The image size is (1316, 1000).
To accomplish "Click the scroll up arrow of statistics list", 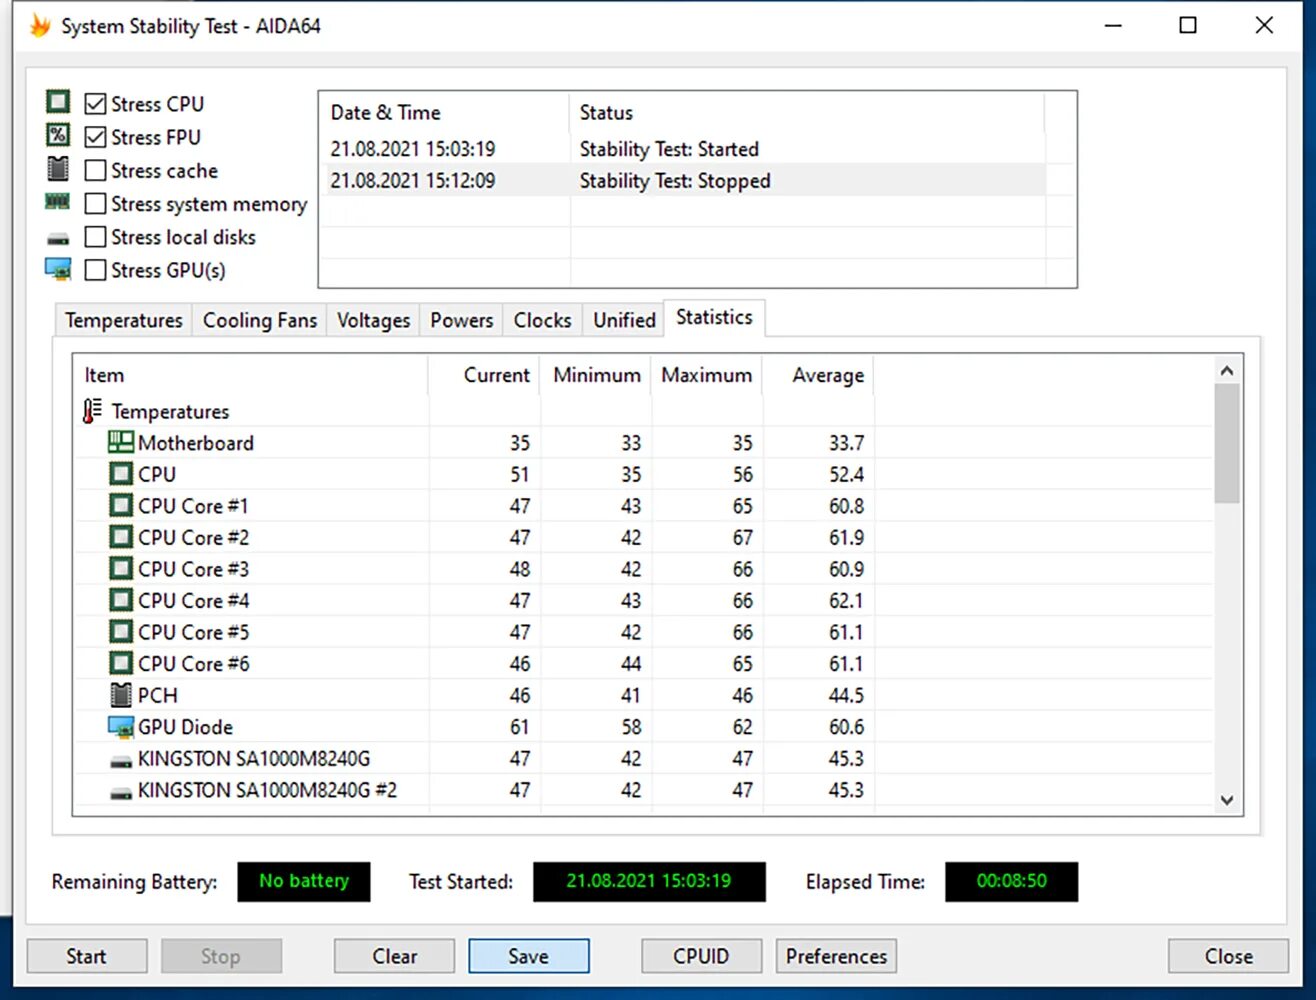I will (1228, 371).
